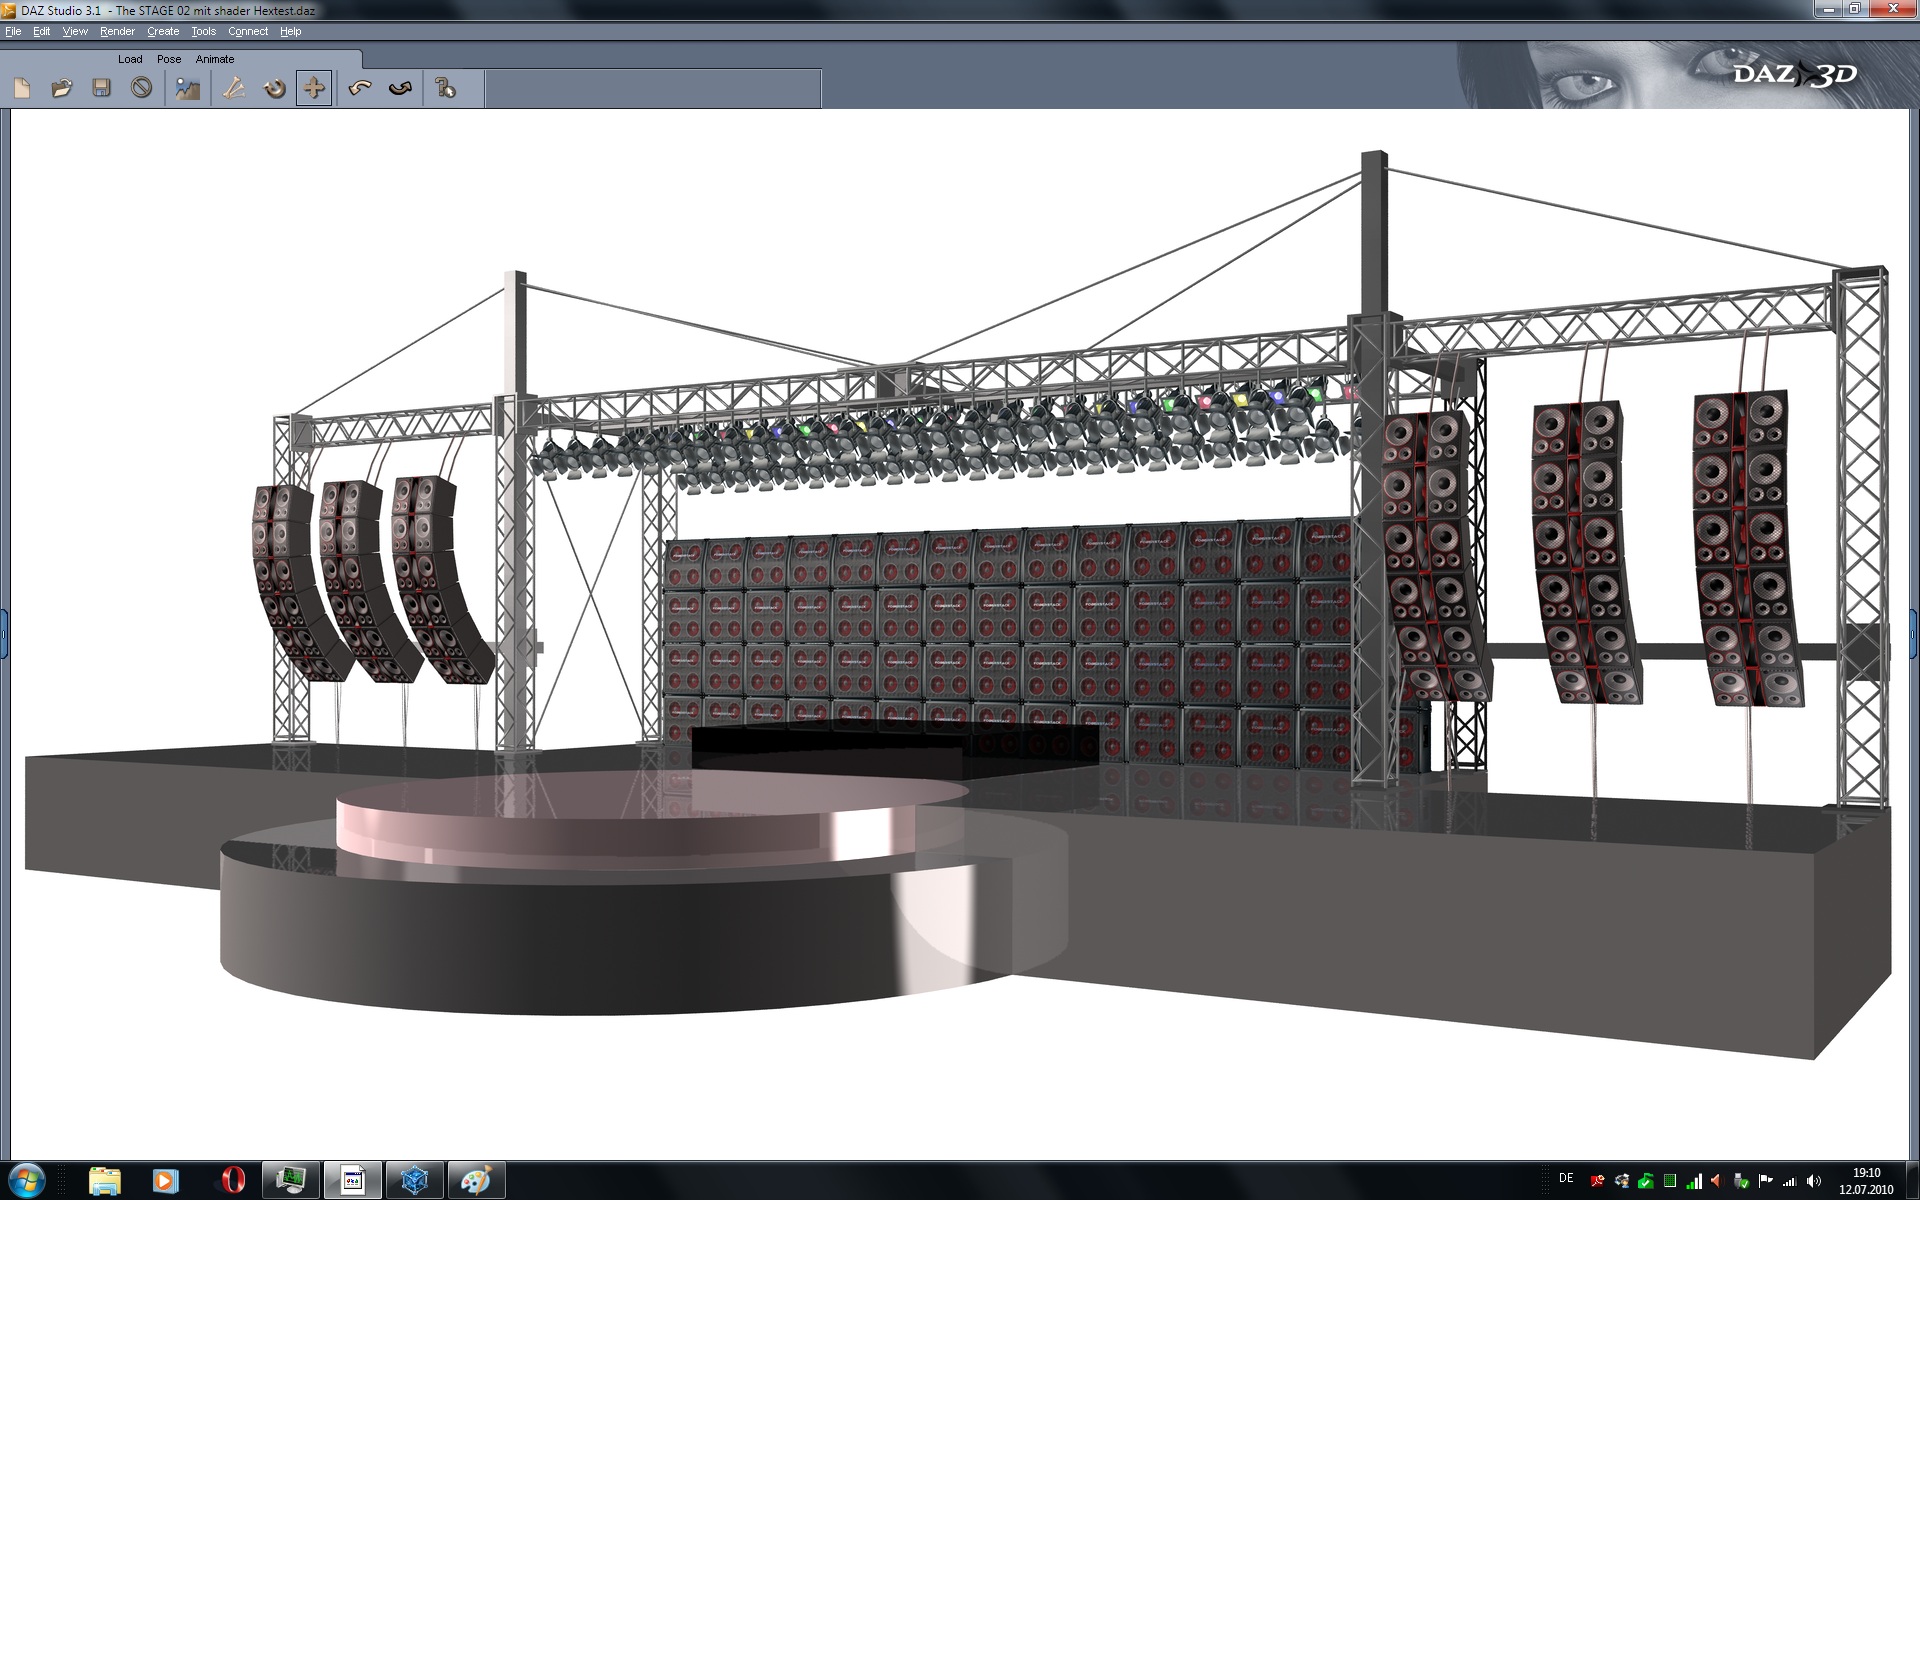Redo with the right curved arrow
The height and width of the screenshot is (1670, 1920).
tap(400, 88)
